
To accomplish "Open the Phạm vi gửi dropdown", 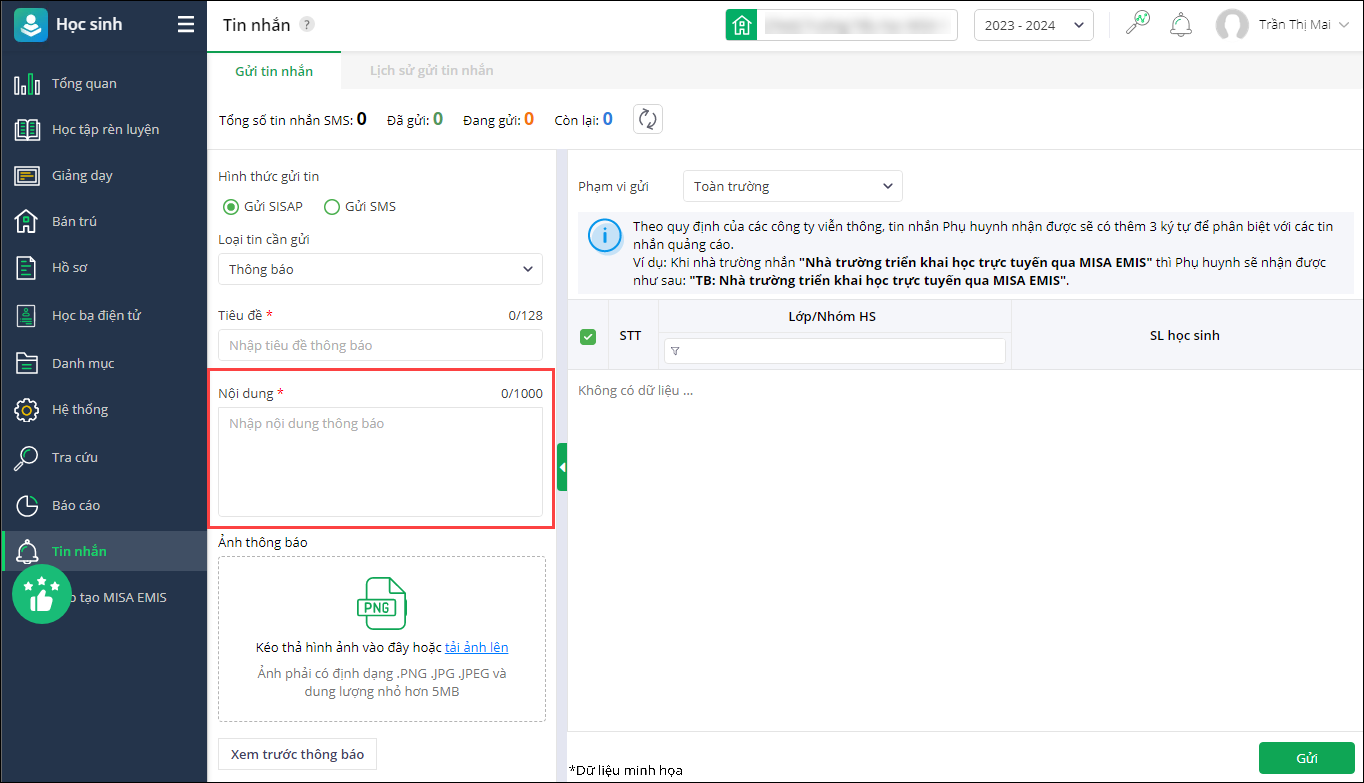I will [x=793, y=186].
